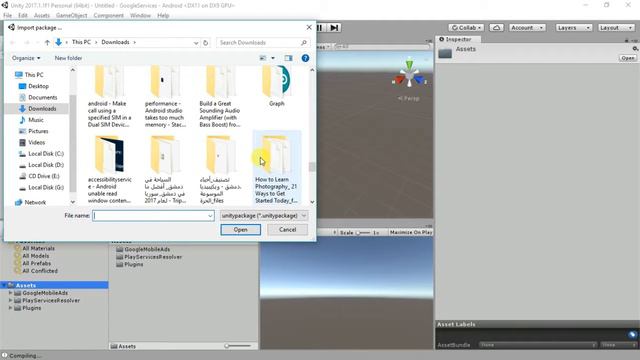Toggle the preview pane icon
Image resolution: width=640 pixels, height=360 pixels.
click(289, 58)
